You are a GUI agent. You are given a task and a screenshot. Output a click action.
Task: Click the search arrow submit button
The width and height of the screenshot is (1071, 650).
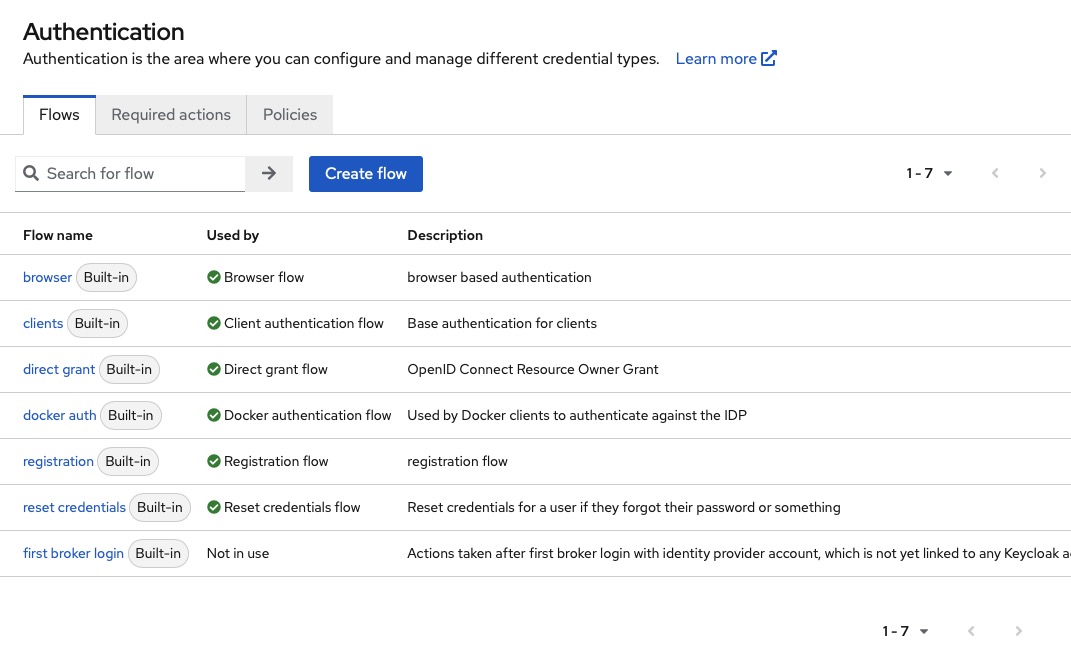click(x=268, y=174)
